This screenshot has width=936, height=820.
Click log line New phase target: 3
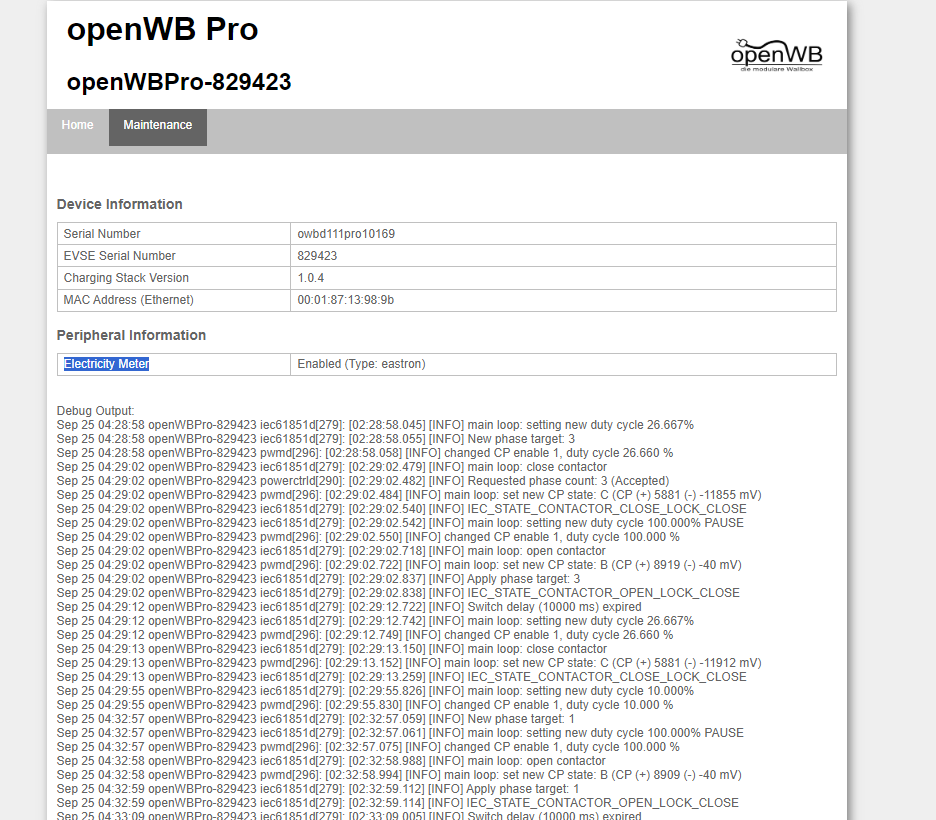tap(316, 439)
